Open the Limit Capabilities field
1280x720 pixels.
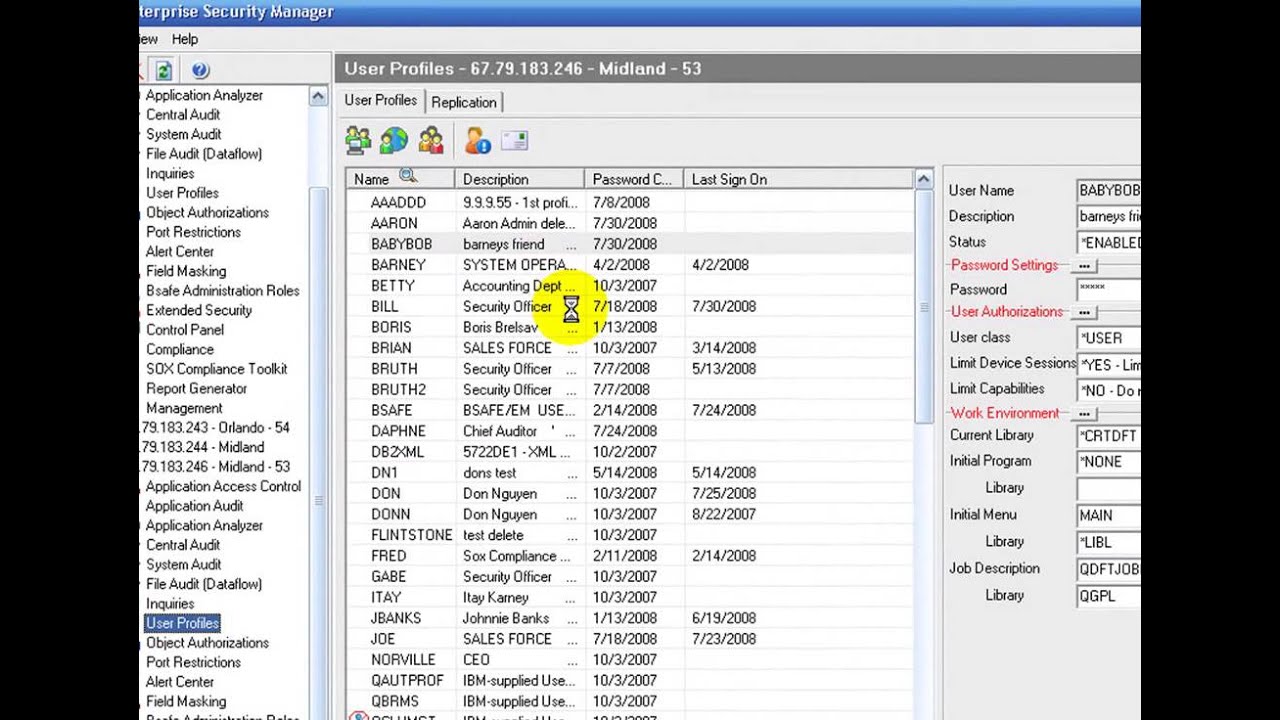coord(1108,390)
